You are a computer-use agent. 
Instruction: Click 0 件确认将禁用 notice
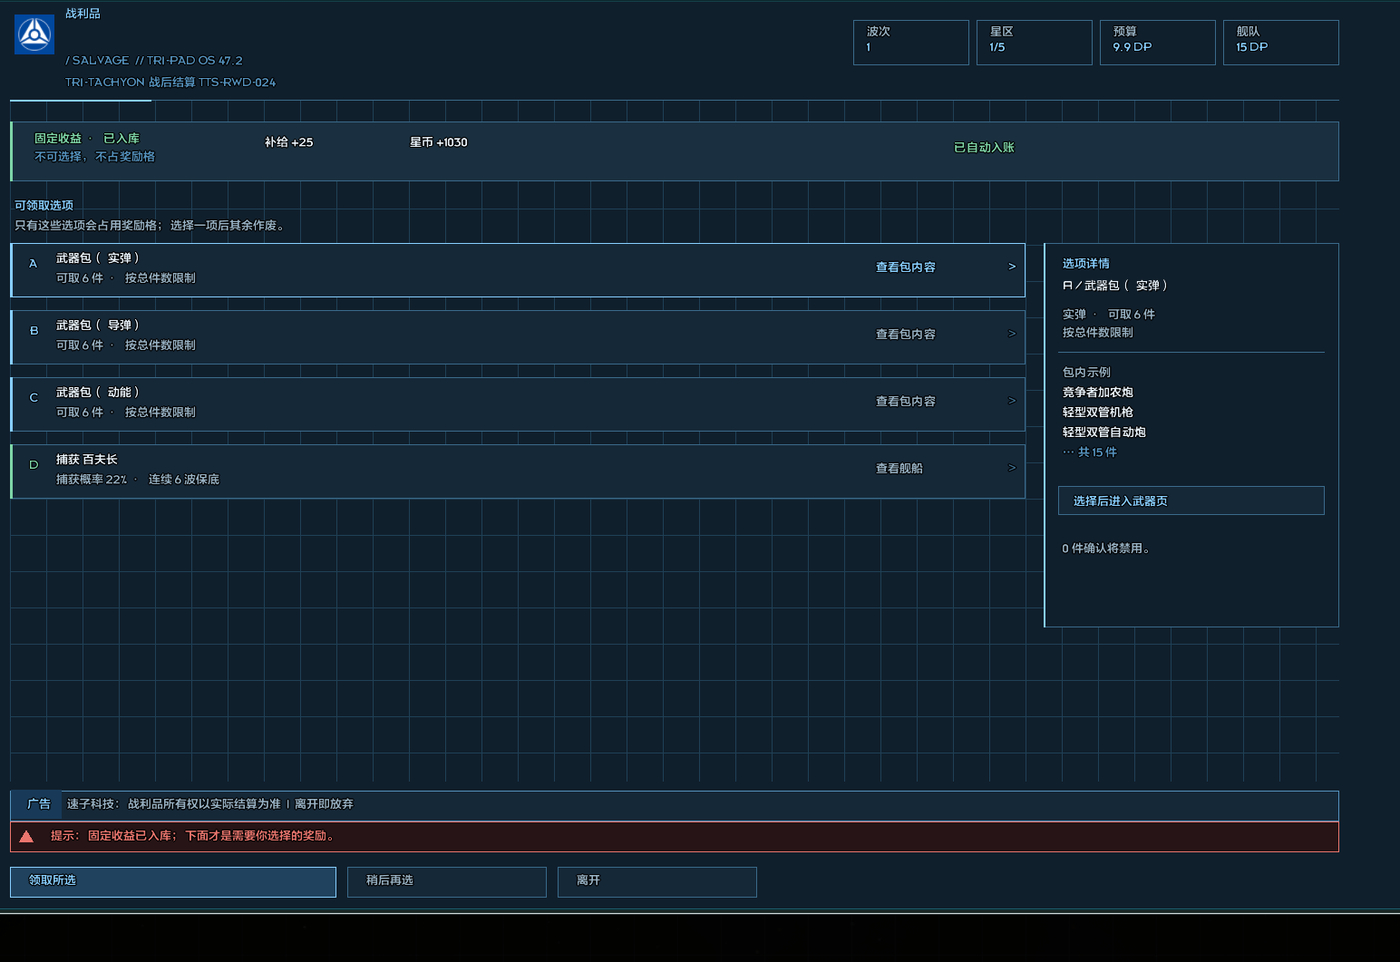point(1107,548)
